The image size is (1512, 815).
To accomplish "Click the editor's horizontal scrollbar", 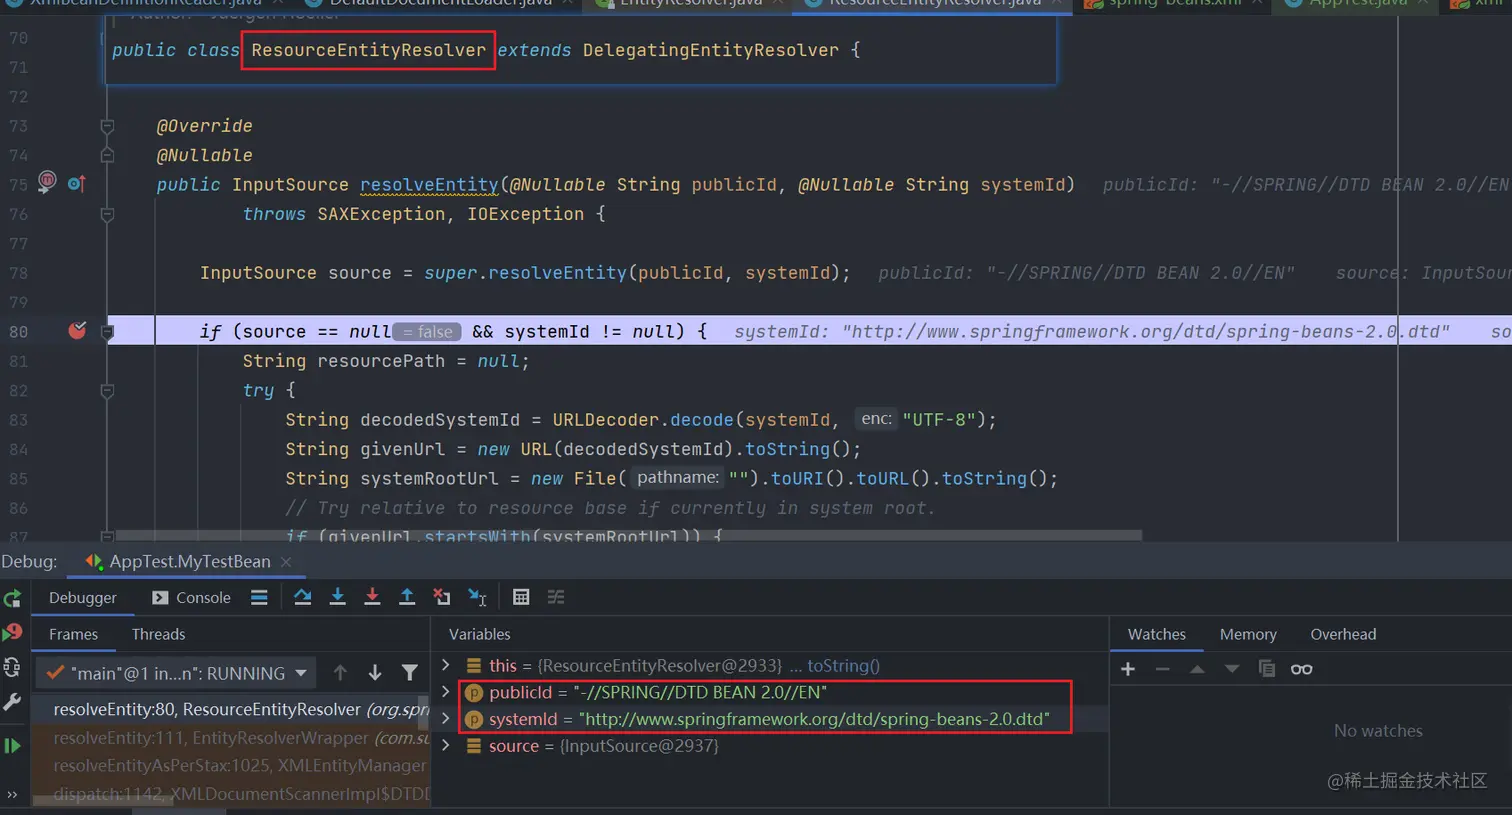I will (x=628, y=536).
